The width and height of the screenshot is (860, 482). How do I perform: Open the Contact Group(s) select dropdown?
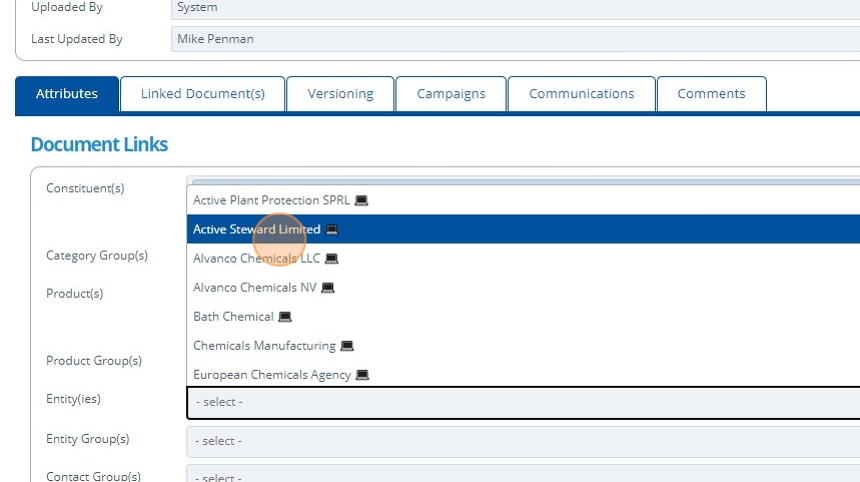tap(523, 475)
